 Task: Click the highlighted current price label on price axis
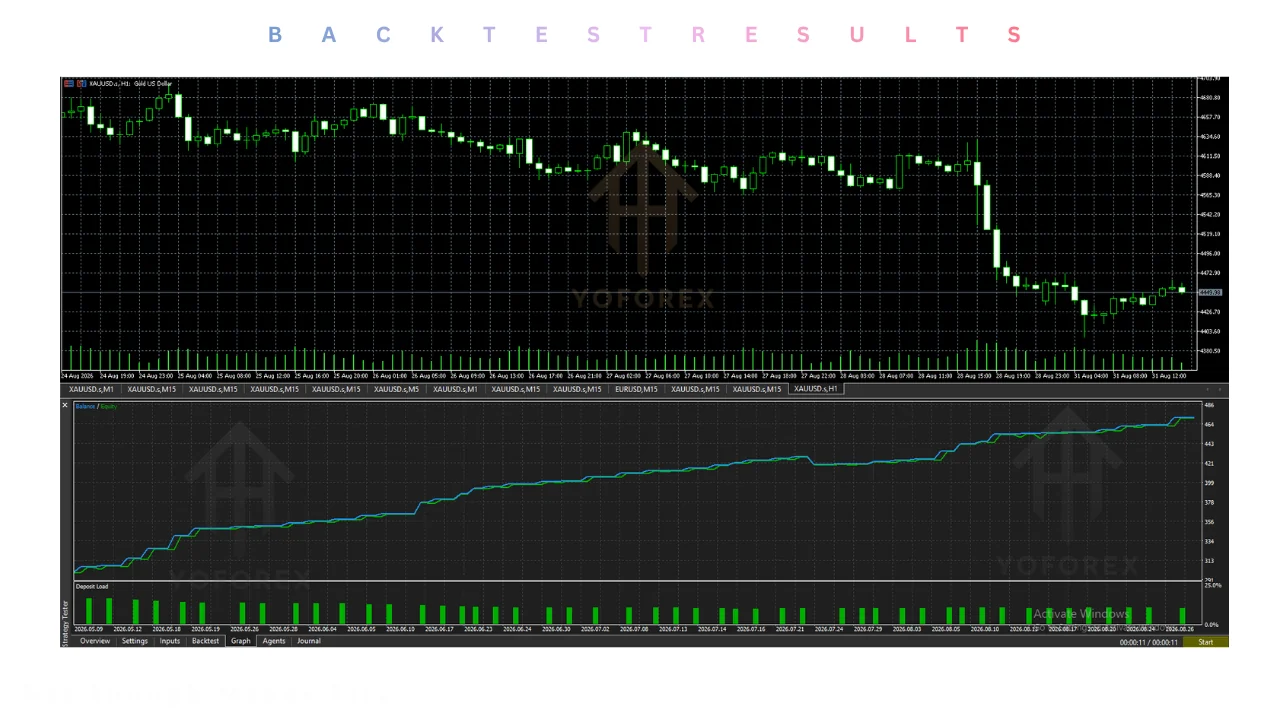point(1210,292)
